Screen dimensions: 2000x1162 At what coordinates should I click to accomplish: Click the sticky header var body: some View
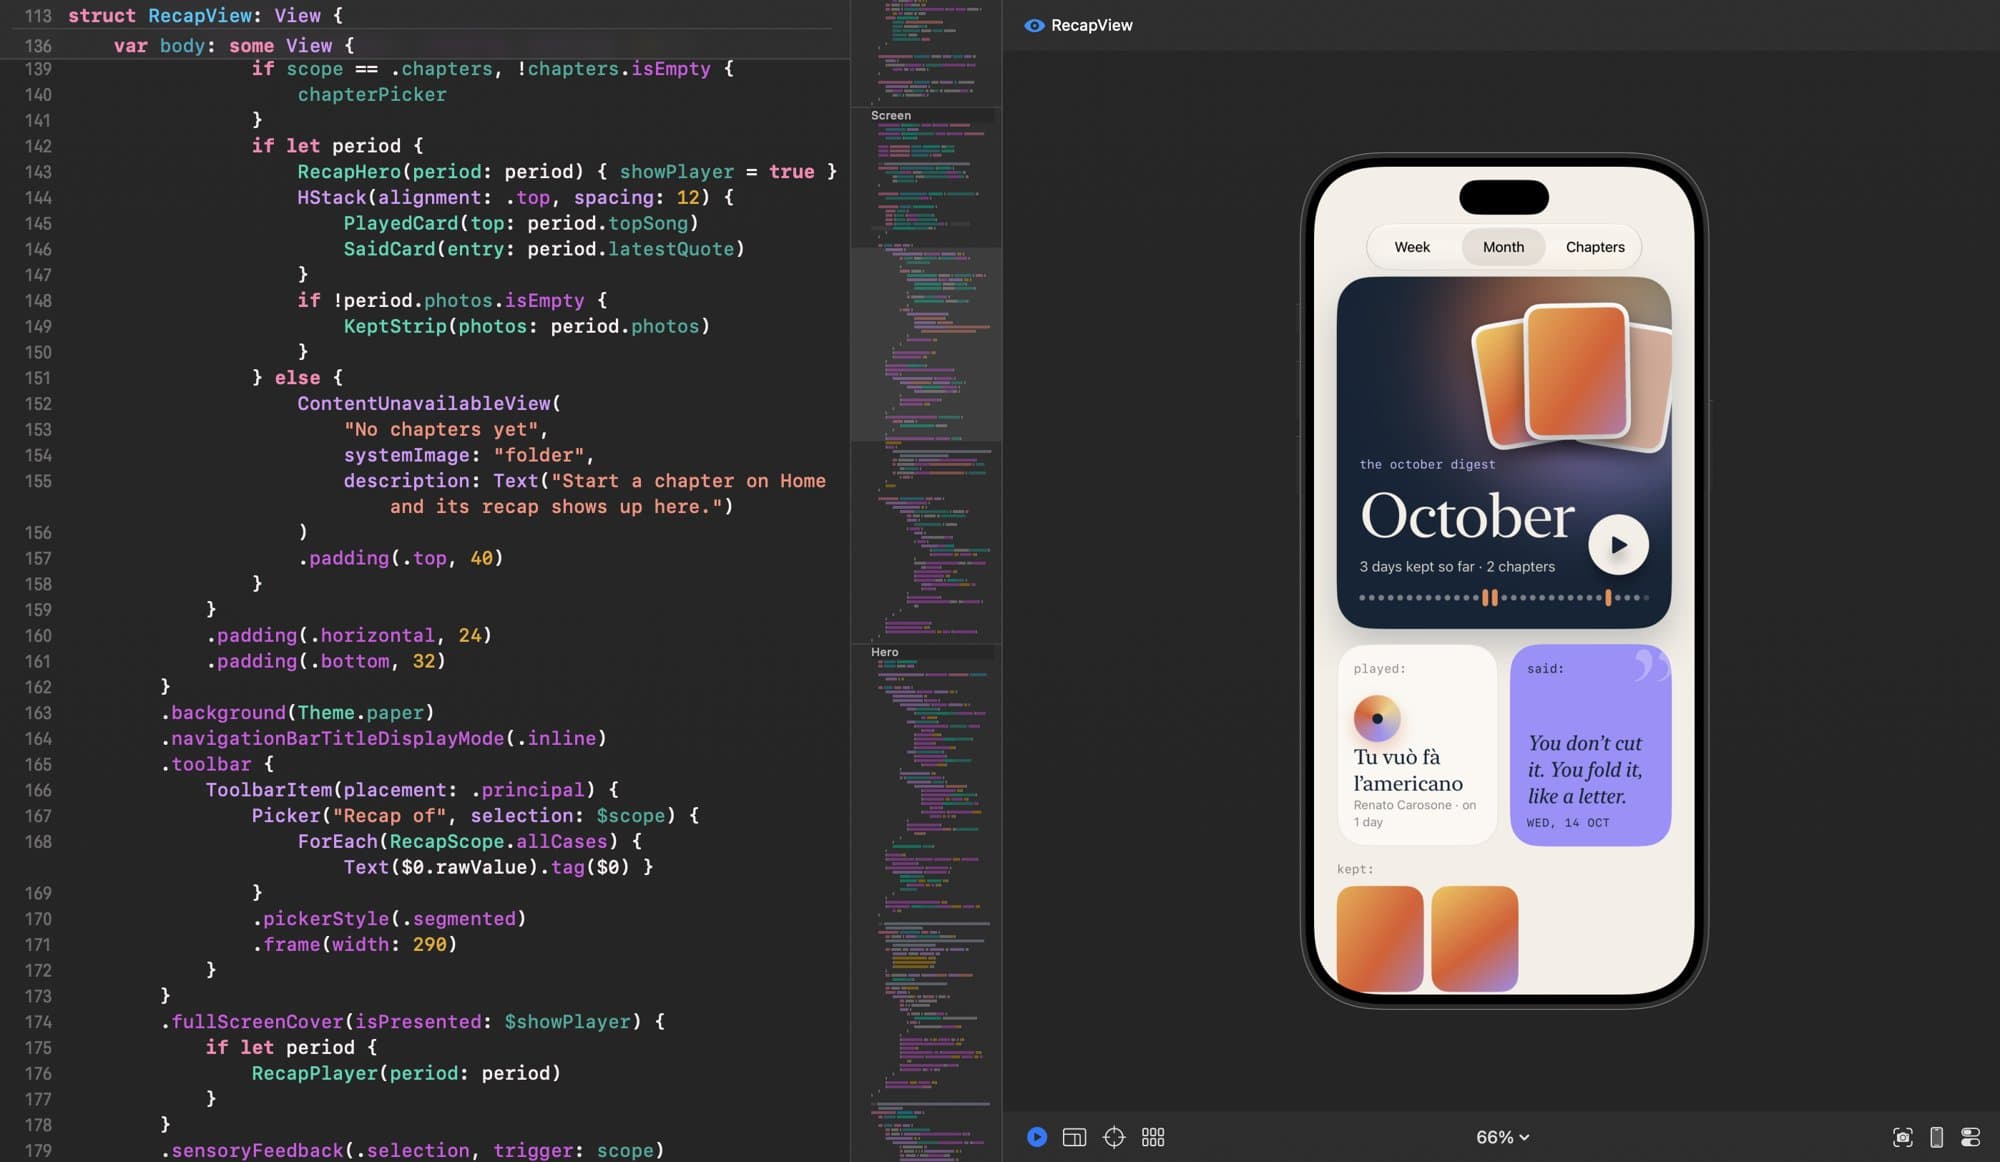(x=234, y=46)
